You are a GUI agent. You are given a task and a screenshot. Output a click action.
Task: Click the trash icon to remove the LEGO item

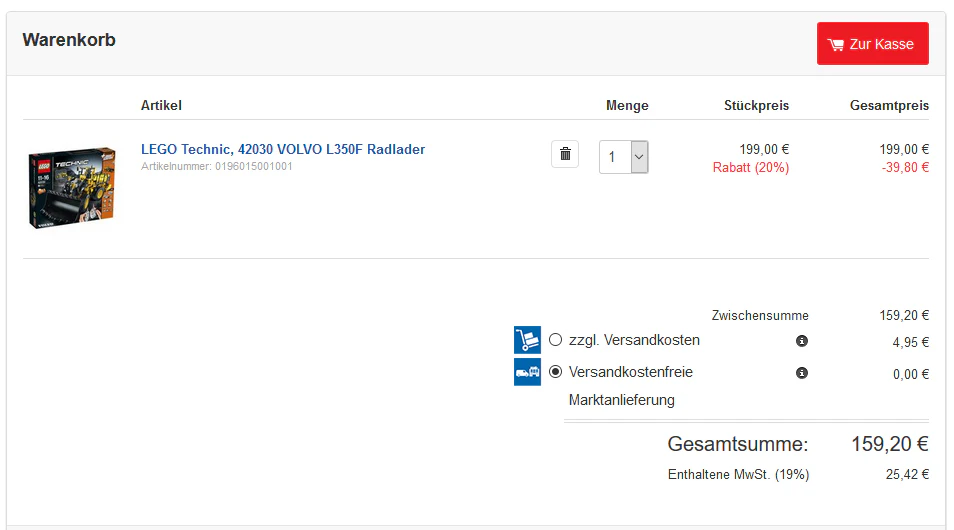(x=565, y=154)
